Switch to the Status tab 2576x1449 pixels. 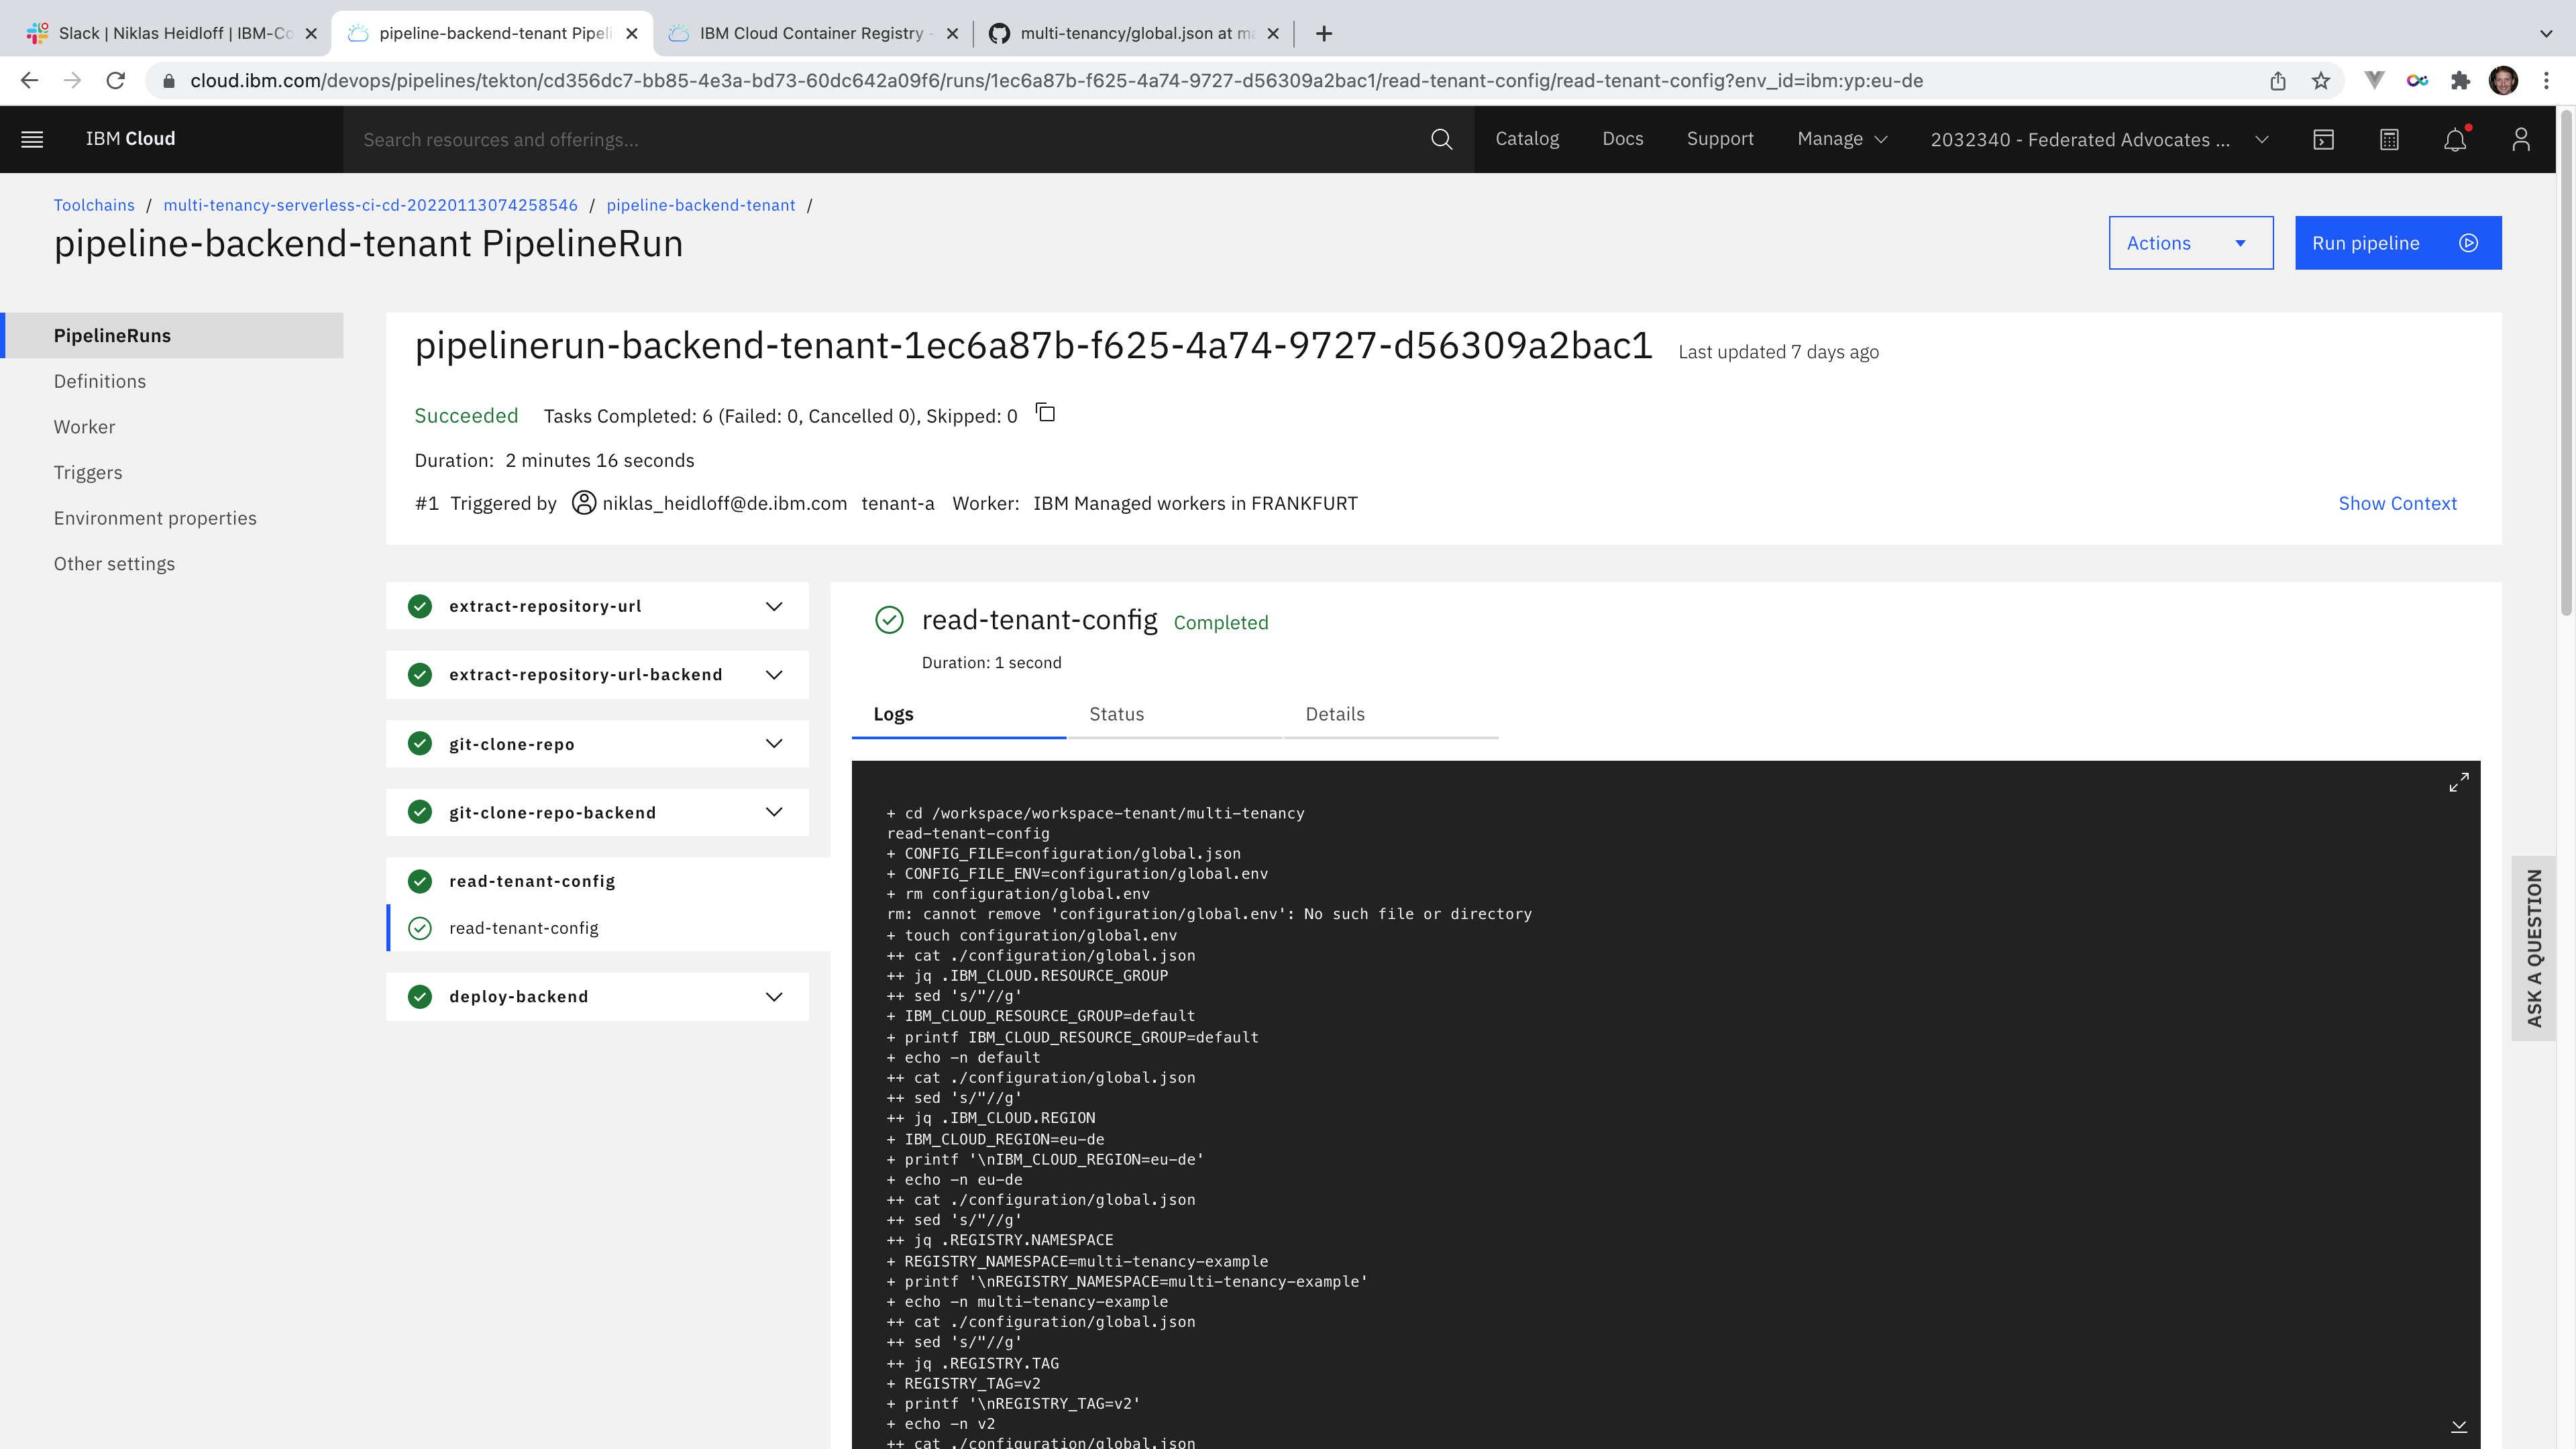click(1116, 714)
